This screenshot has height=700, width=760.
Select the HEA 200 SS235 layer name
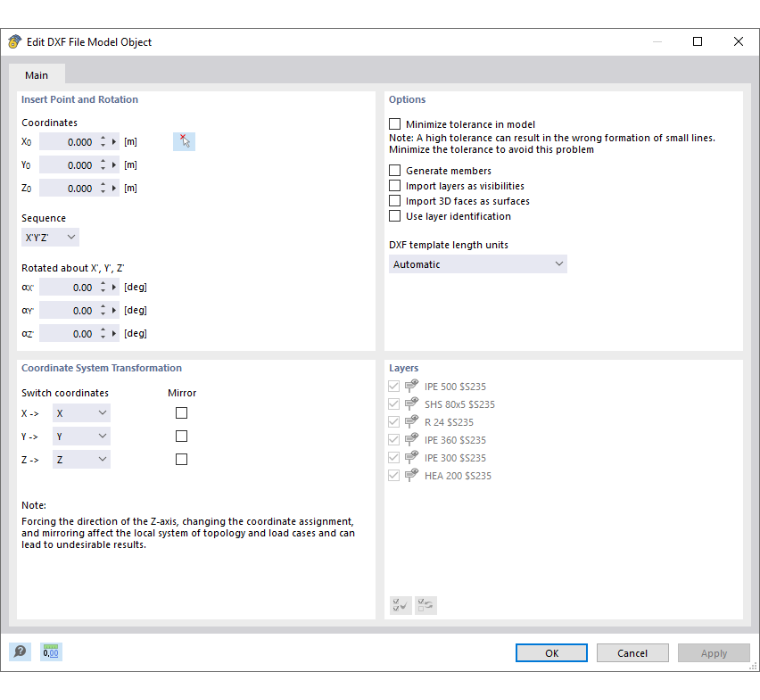pyautogui.click(x=458, y=476)
